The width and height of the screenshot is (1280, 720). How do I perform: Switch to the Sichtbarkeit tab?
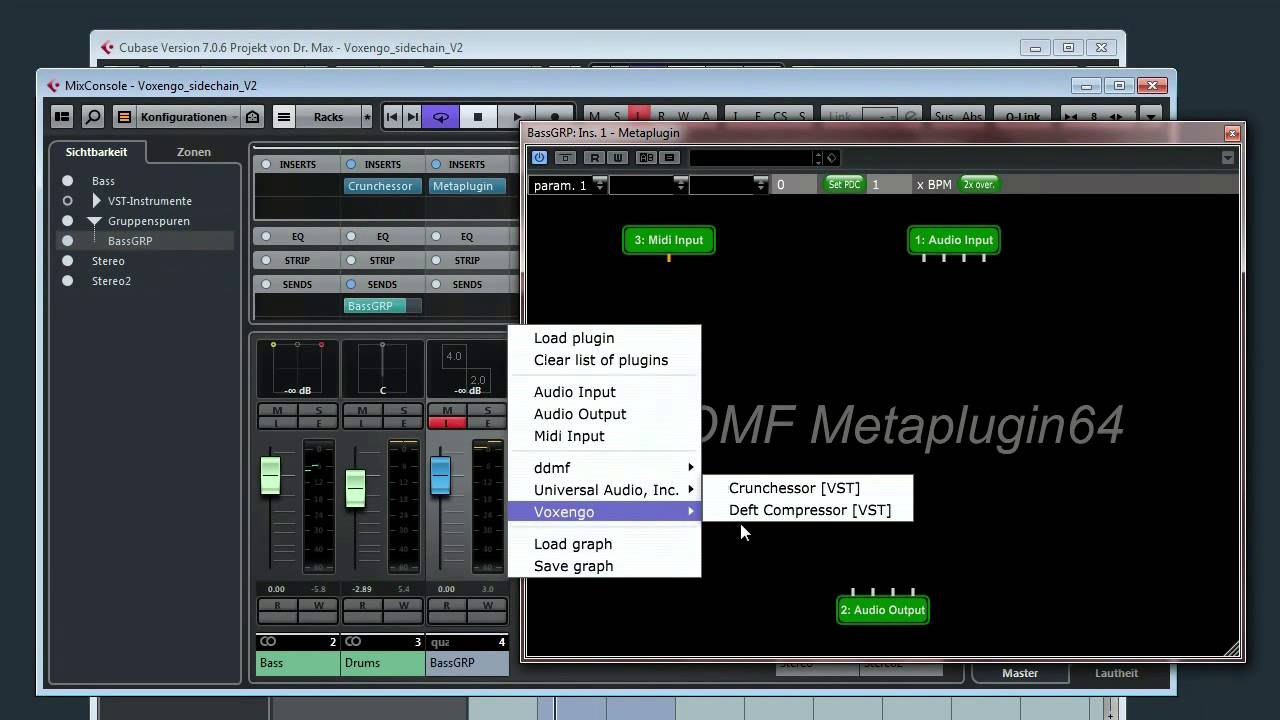coord(96,152)
